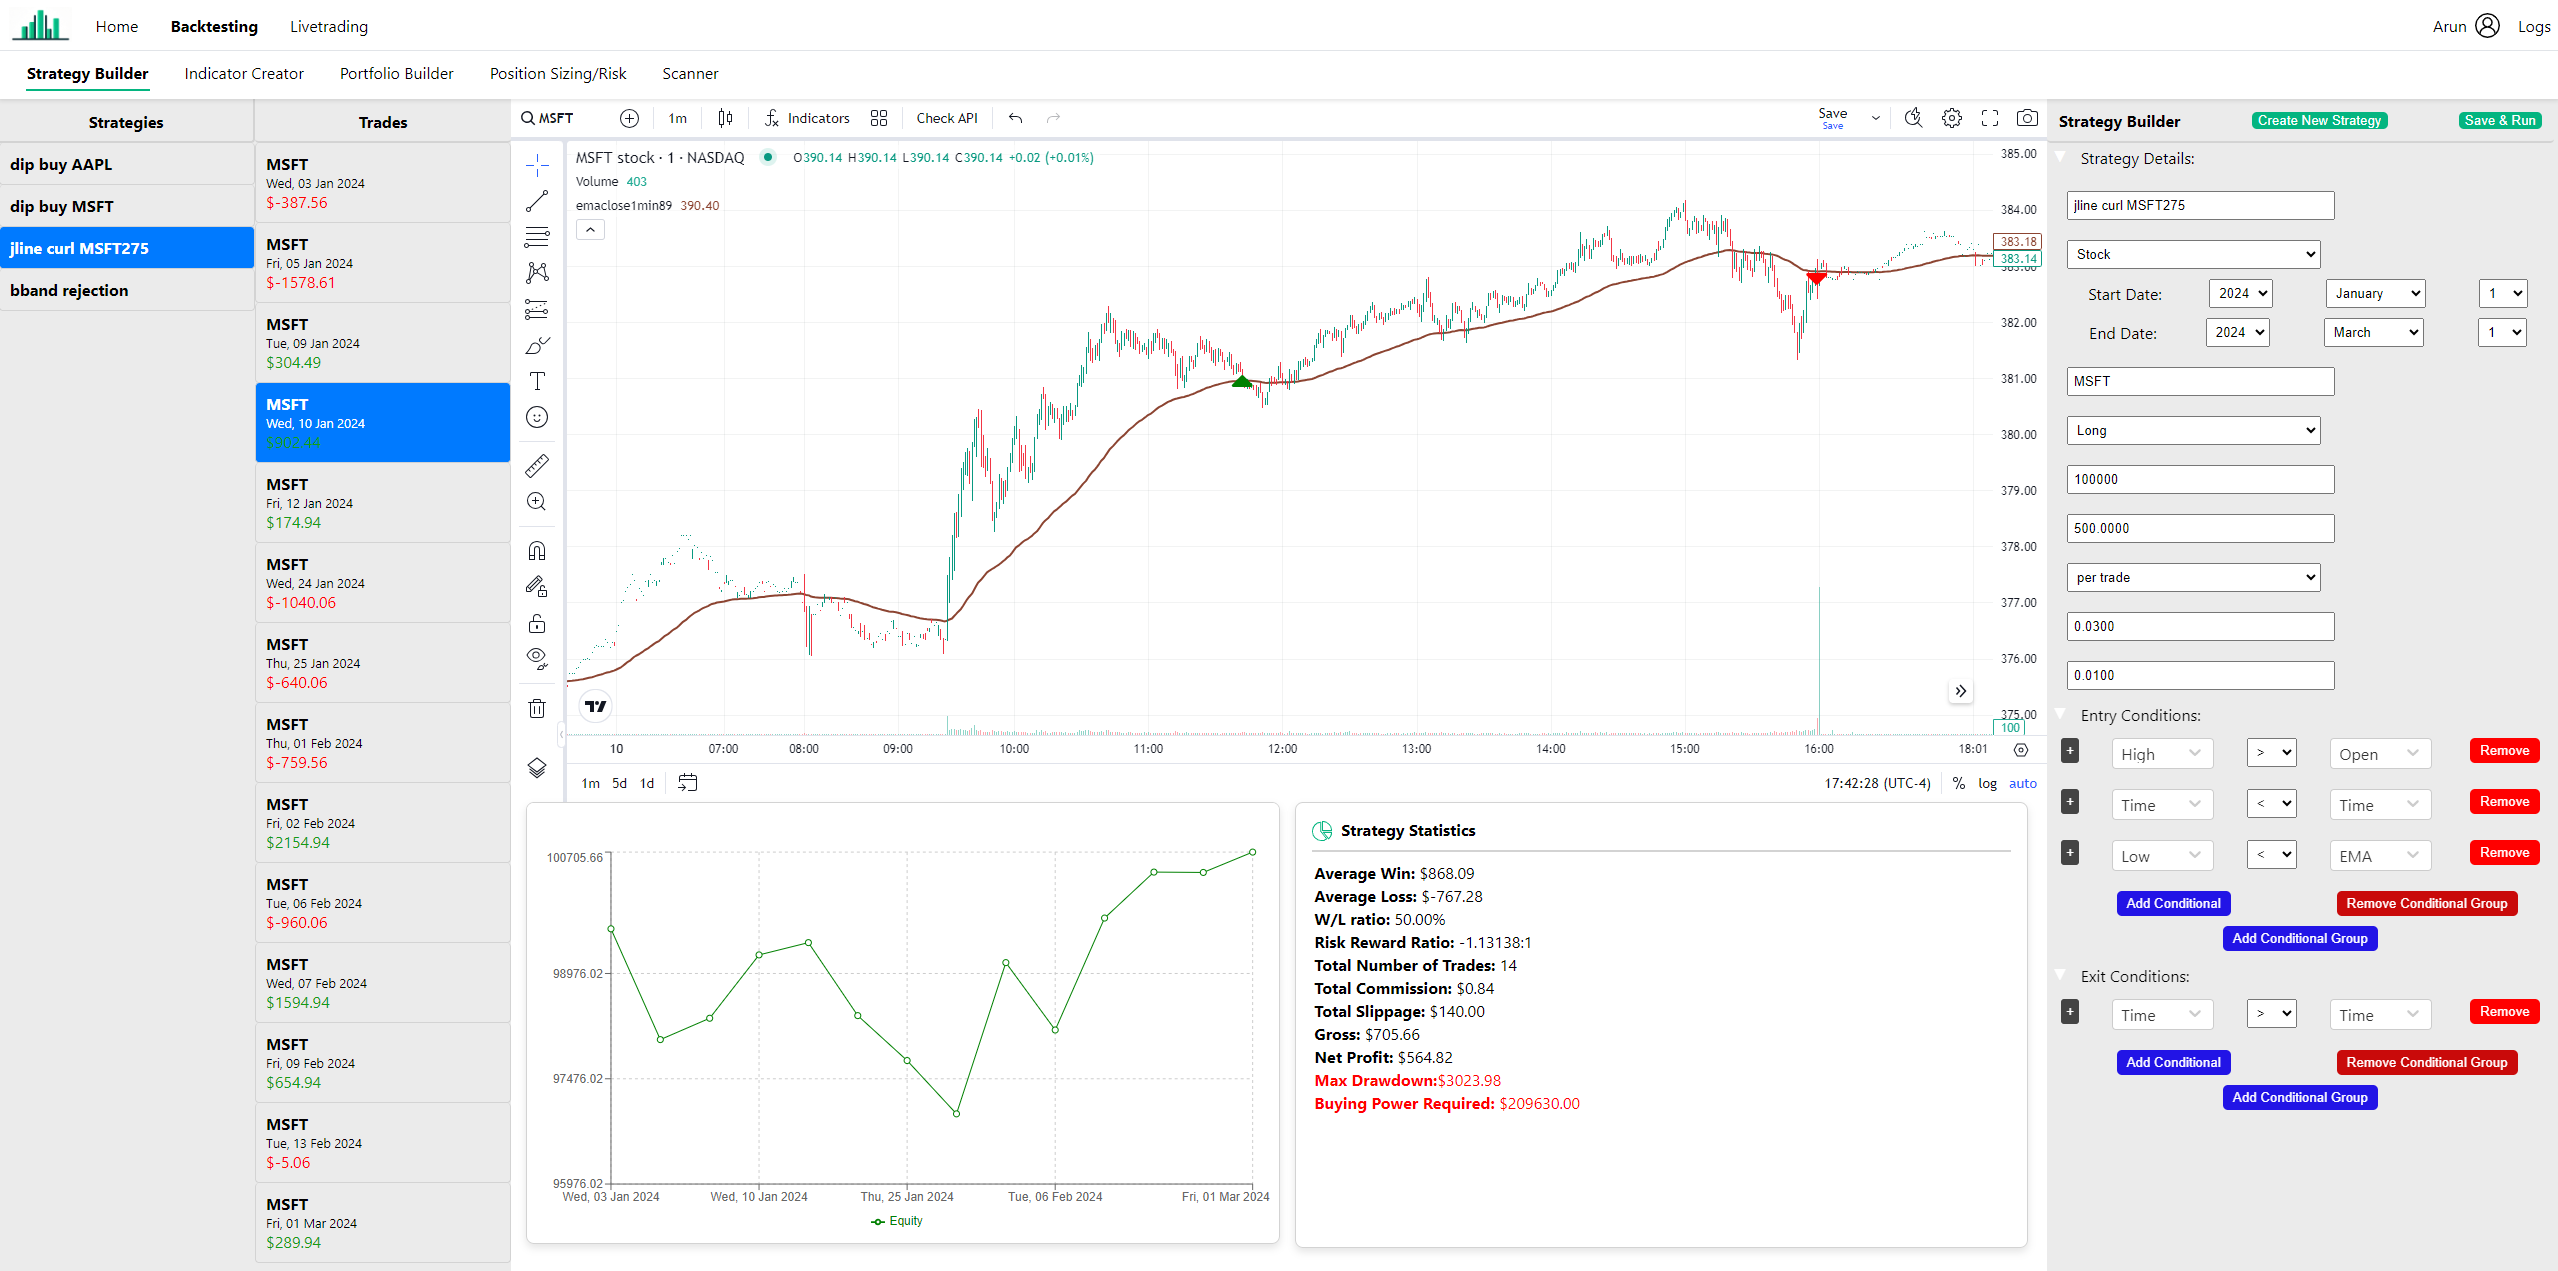This screenshot has height=1271, width=2558.
Task: Open the Indicators menu
Action: [x=807, y=118]
